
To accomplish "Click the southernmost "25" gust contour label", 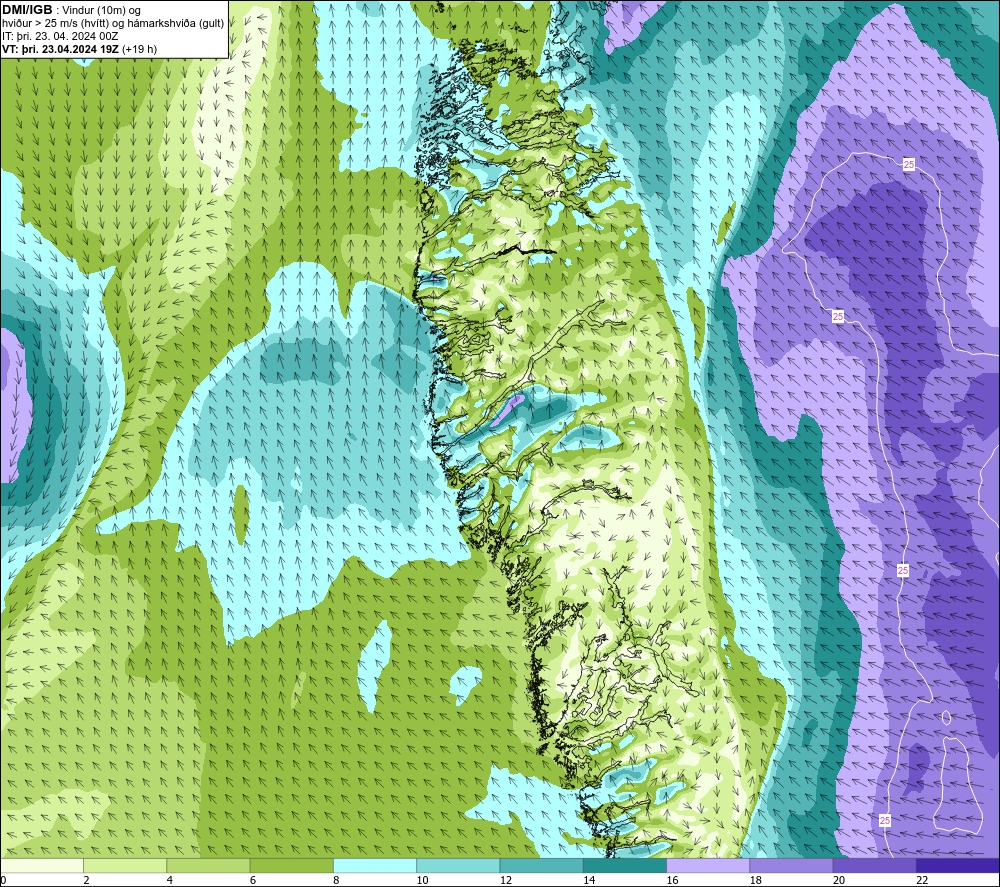I will click(x=885, y=821).
